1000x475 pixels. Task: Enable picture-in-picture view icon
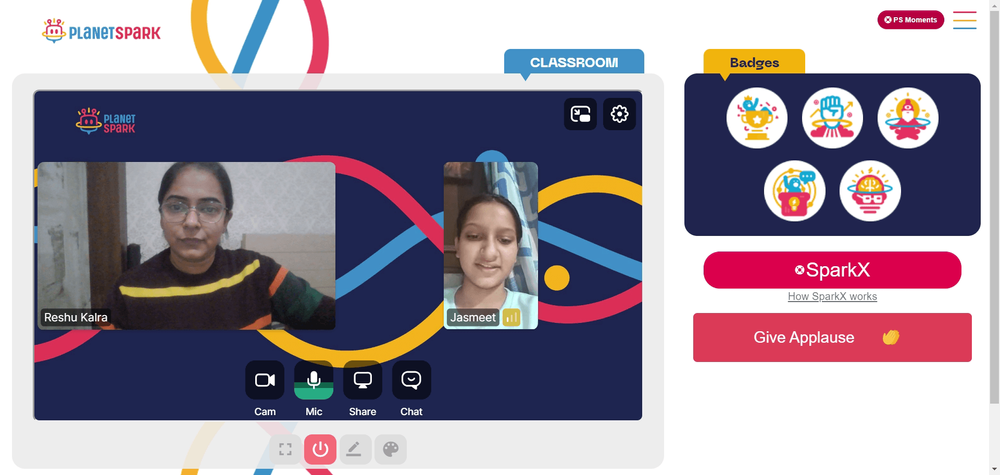point(580,114)
